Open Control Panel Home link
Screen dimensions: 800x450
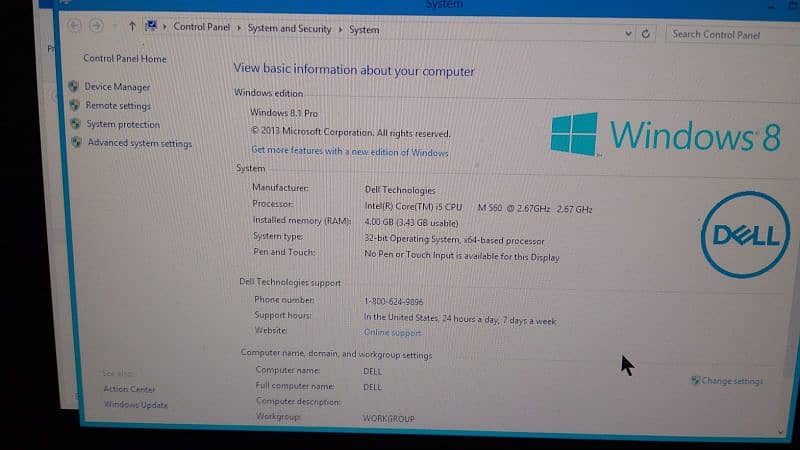pyautogui.click(x=125, y=59)
